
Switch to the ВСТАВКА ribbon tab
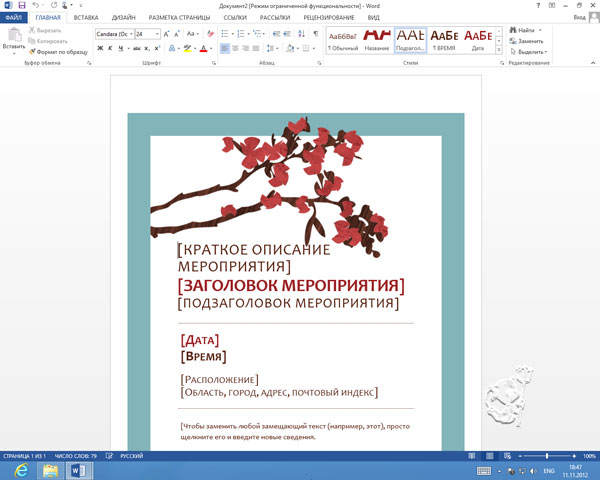pos(86,17)
